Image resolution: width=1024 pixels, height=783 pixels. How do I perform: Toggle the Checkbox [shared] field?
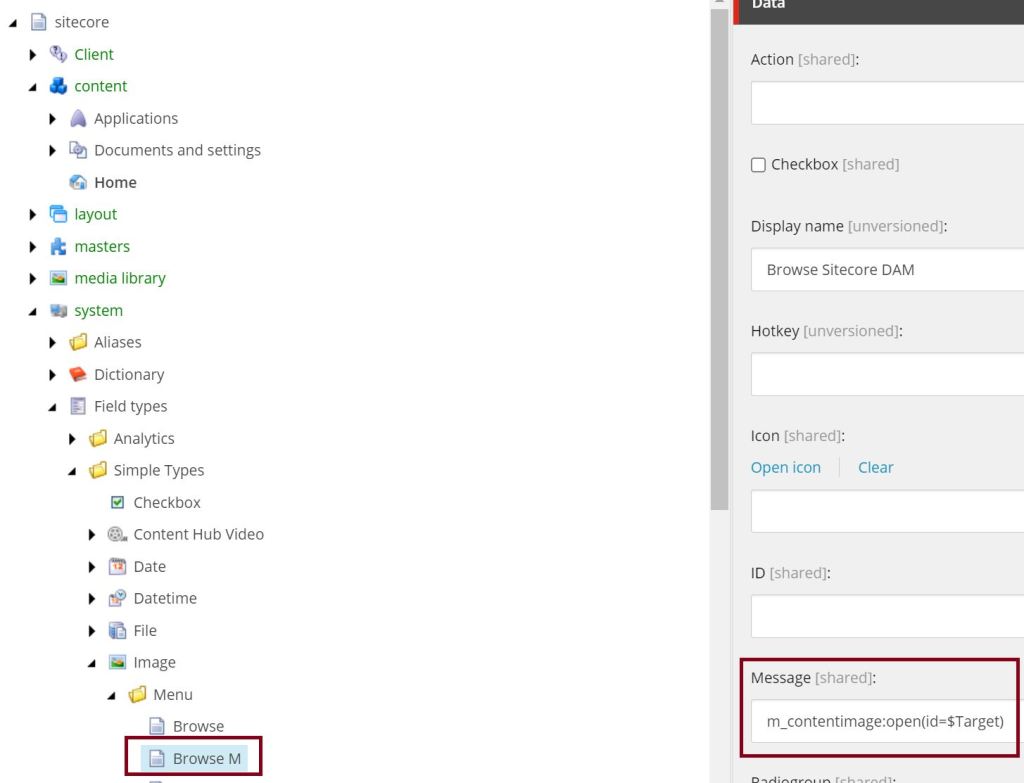[758, 165]
